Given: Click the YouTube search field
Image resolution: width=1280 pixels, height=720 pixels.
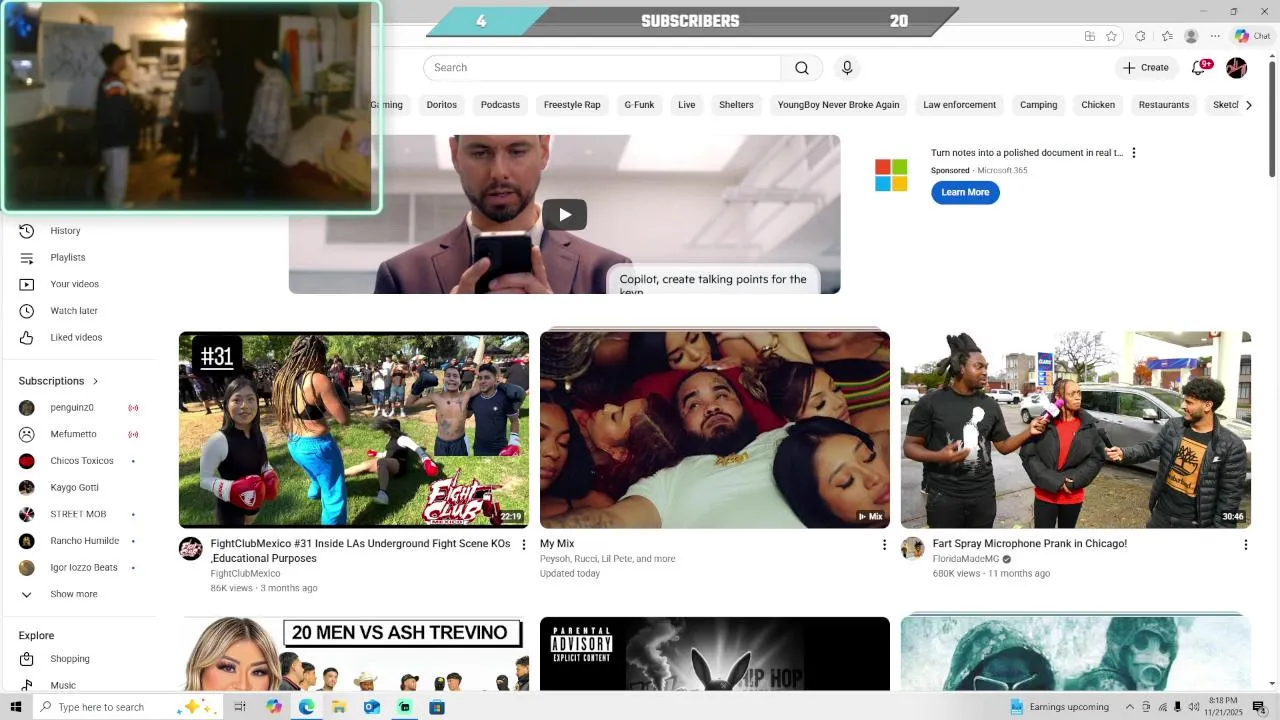Looking at the screenshot, I should (x=602, y=68).
